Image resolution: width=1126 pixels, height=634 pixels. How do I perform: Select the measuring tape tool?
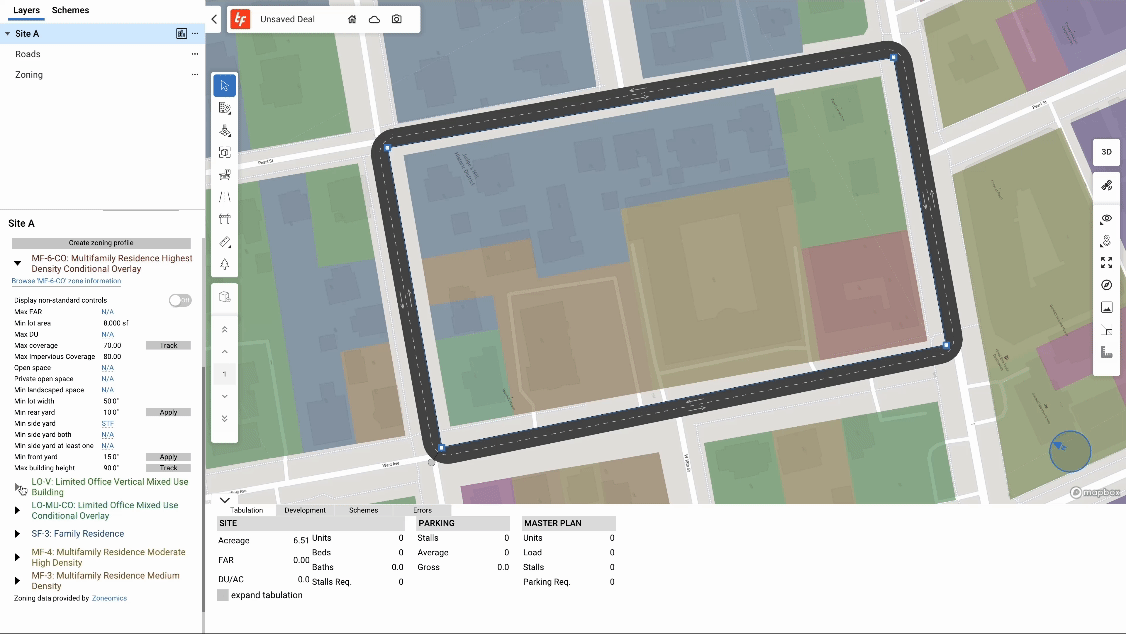click(224, 240)
